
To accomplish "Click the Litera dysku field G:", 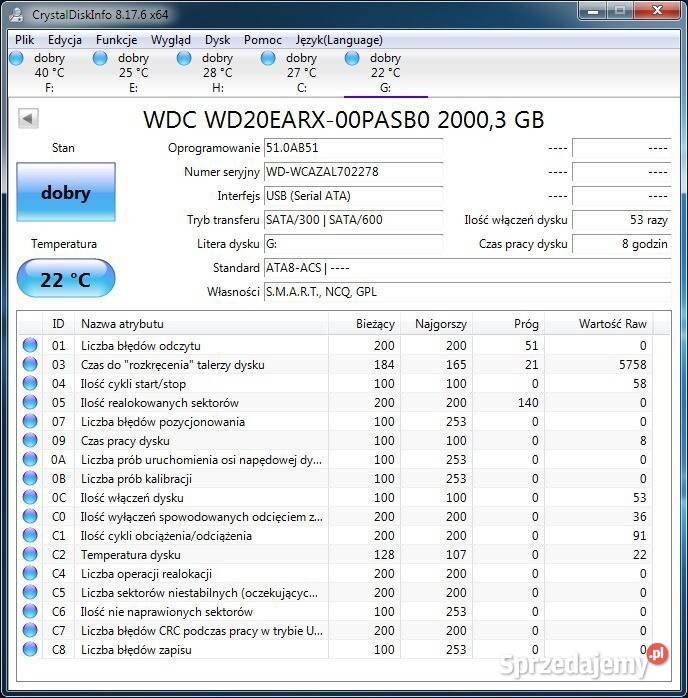I will pyautogui.click(x=353, y=244).
